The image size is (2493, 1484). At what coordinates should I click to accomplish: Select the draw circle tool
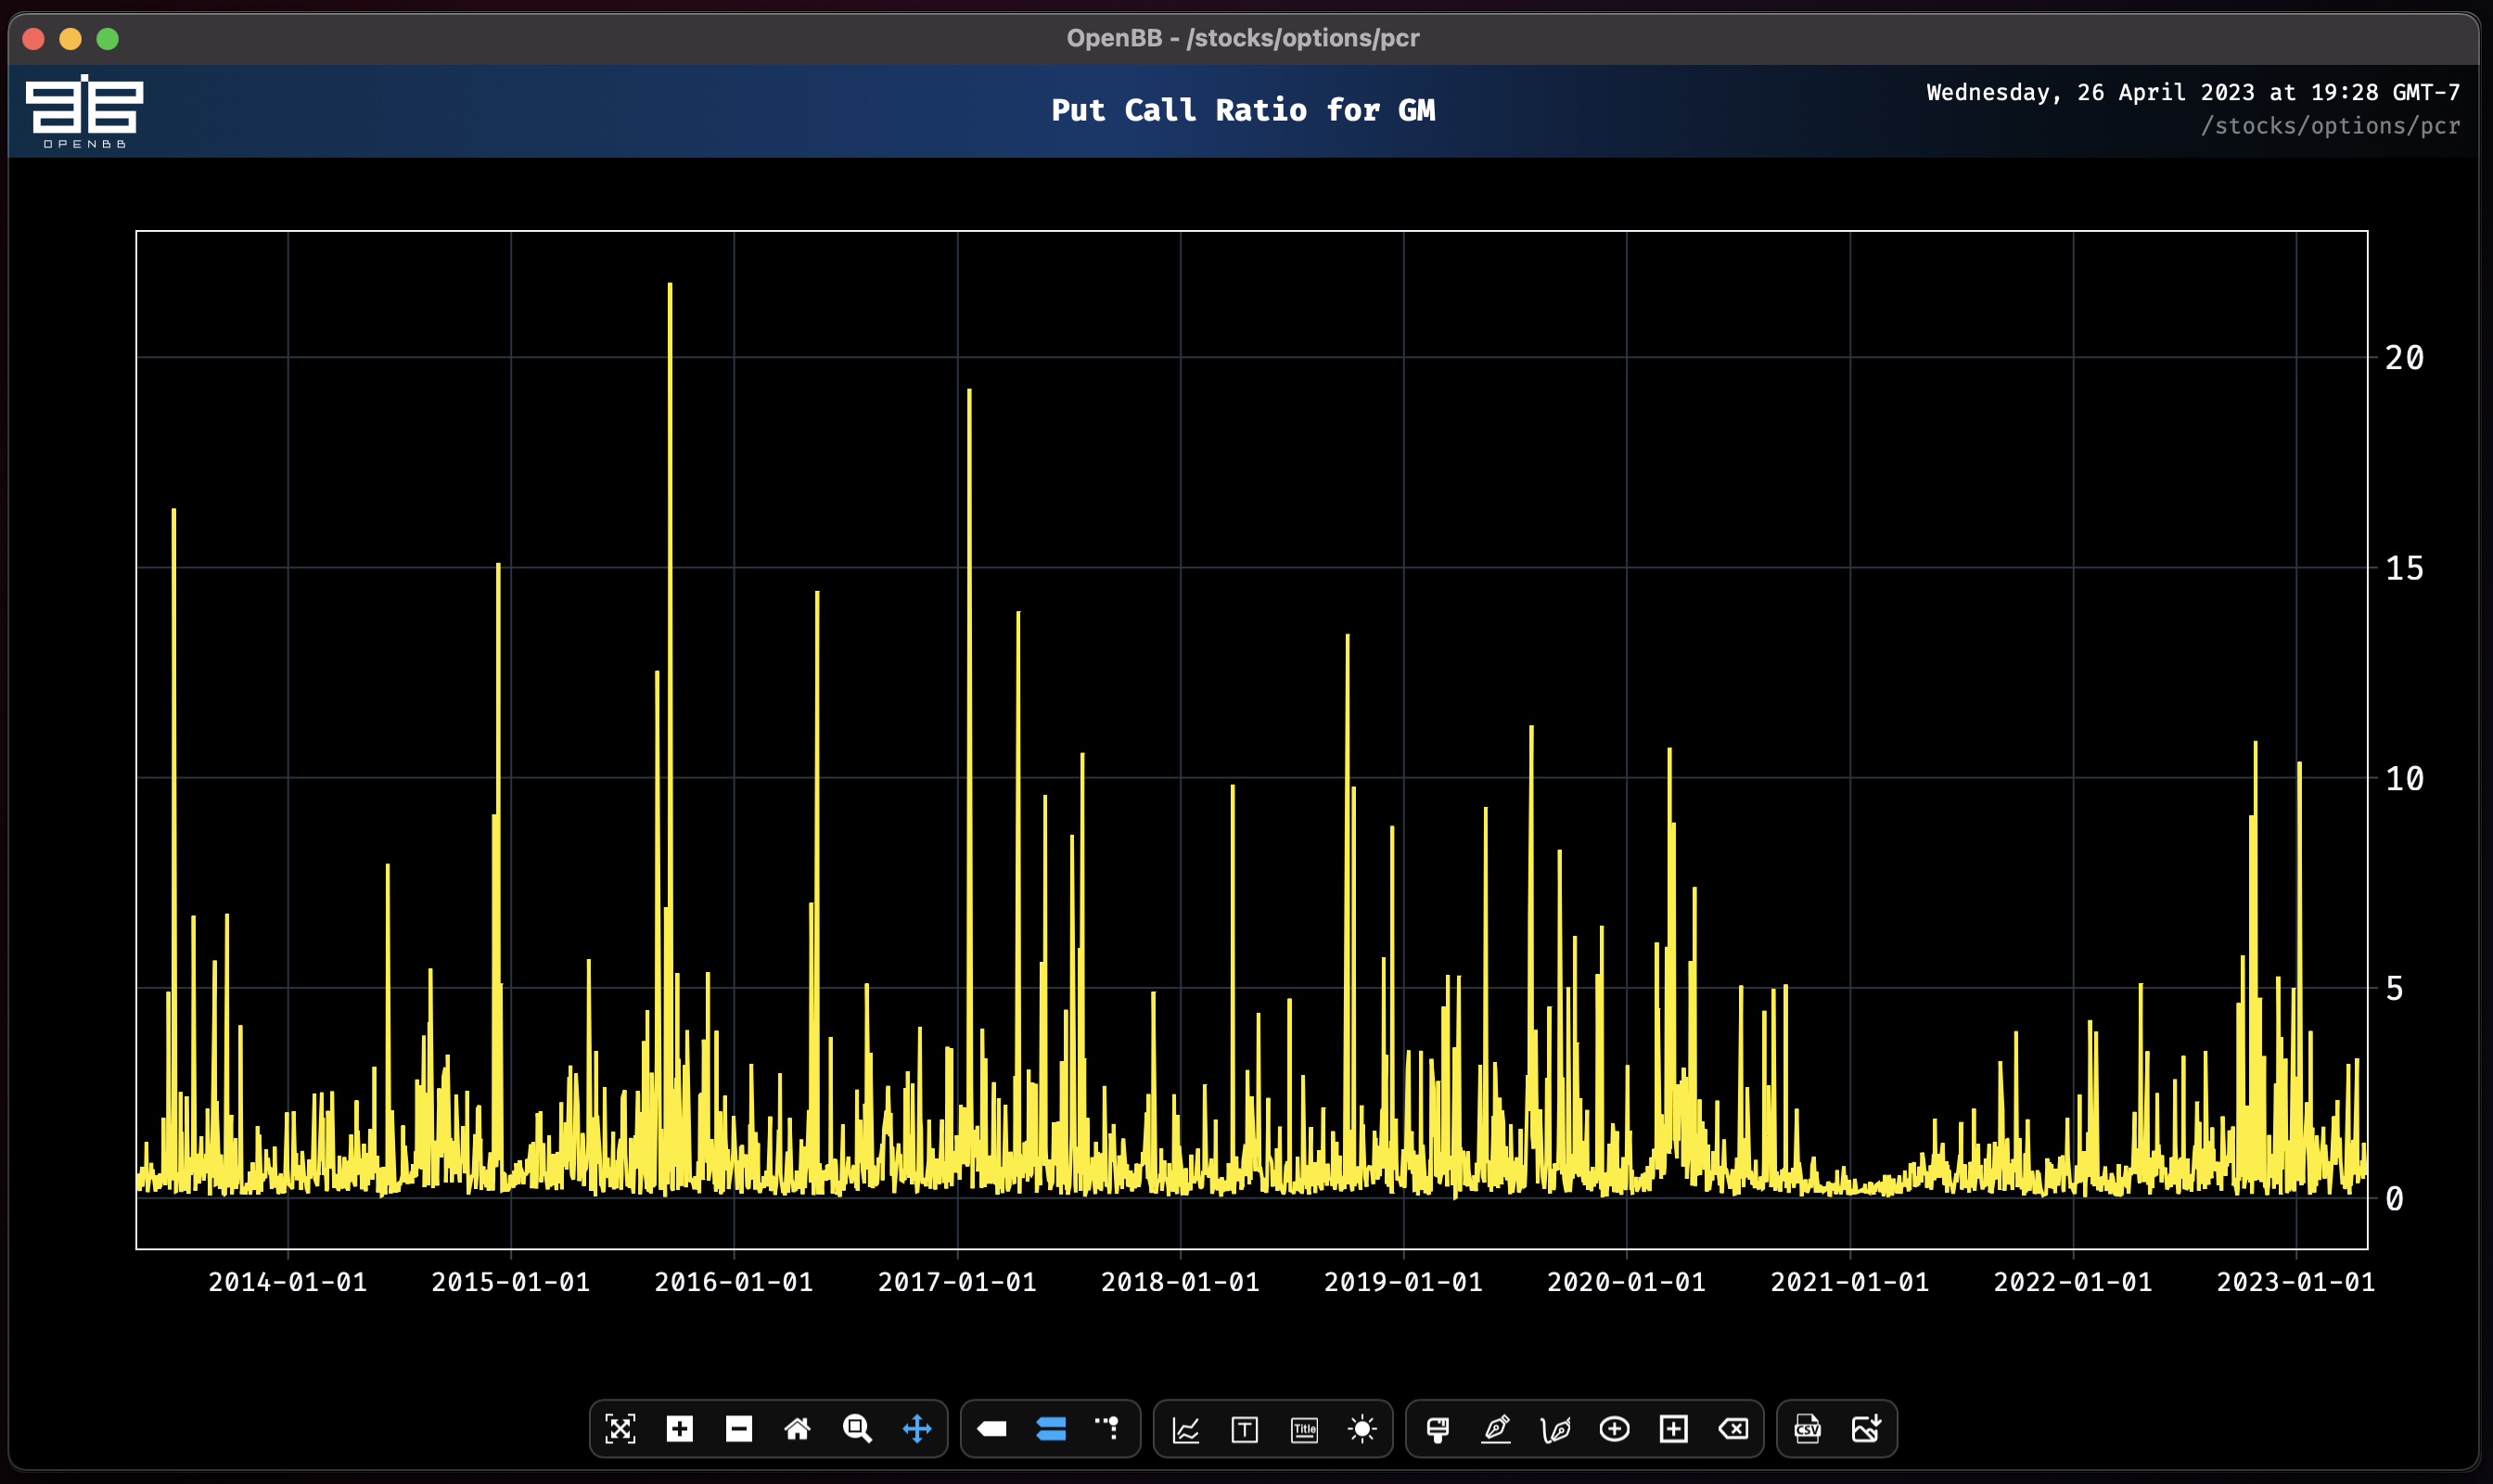pyautogui.click(x=1614, y=1429)
